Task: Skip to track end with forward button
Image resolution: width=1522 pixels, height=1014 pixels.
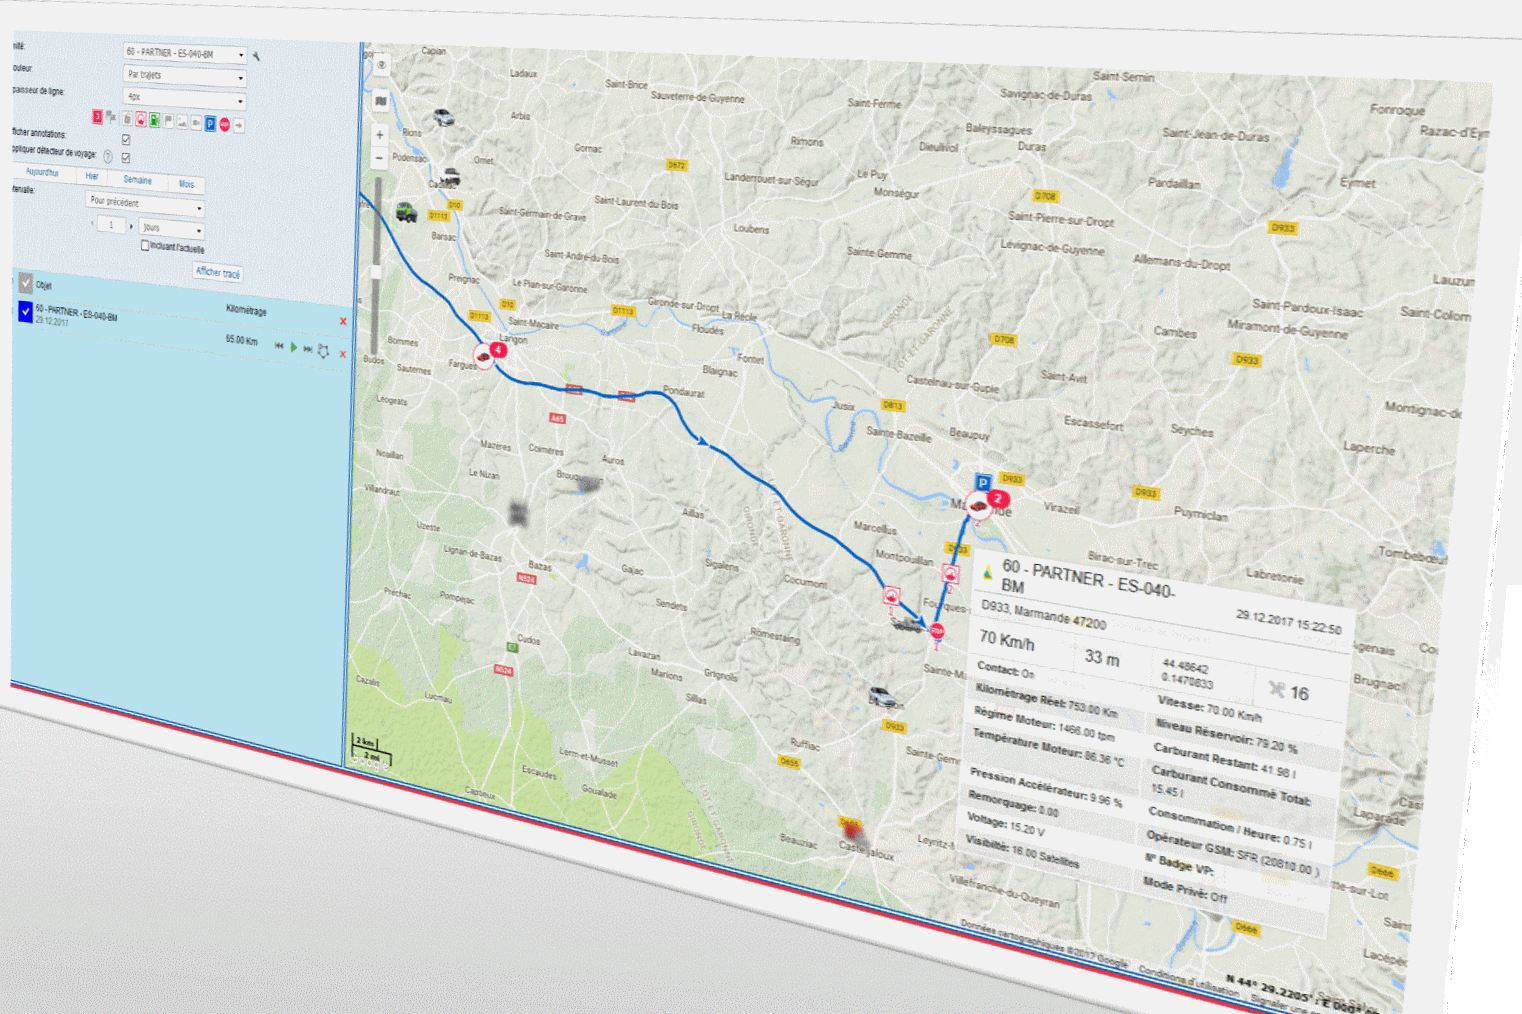Action: pos(308,348)
